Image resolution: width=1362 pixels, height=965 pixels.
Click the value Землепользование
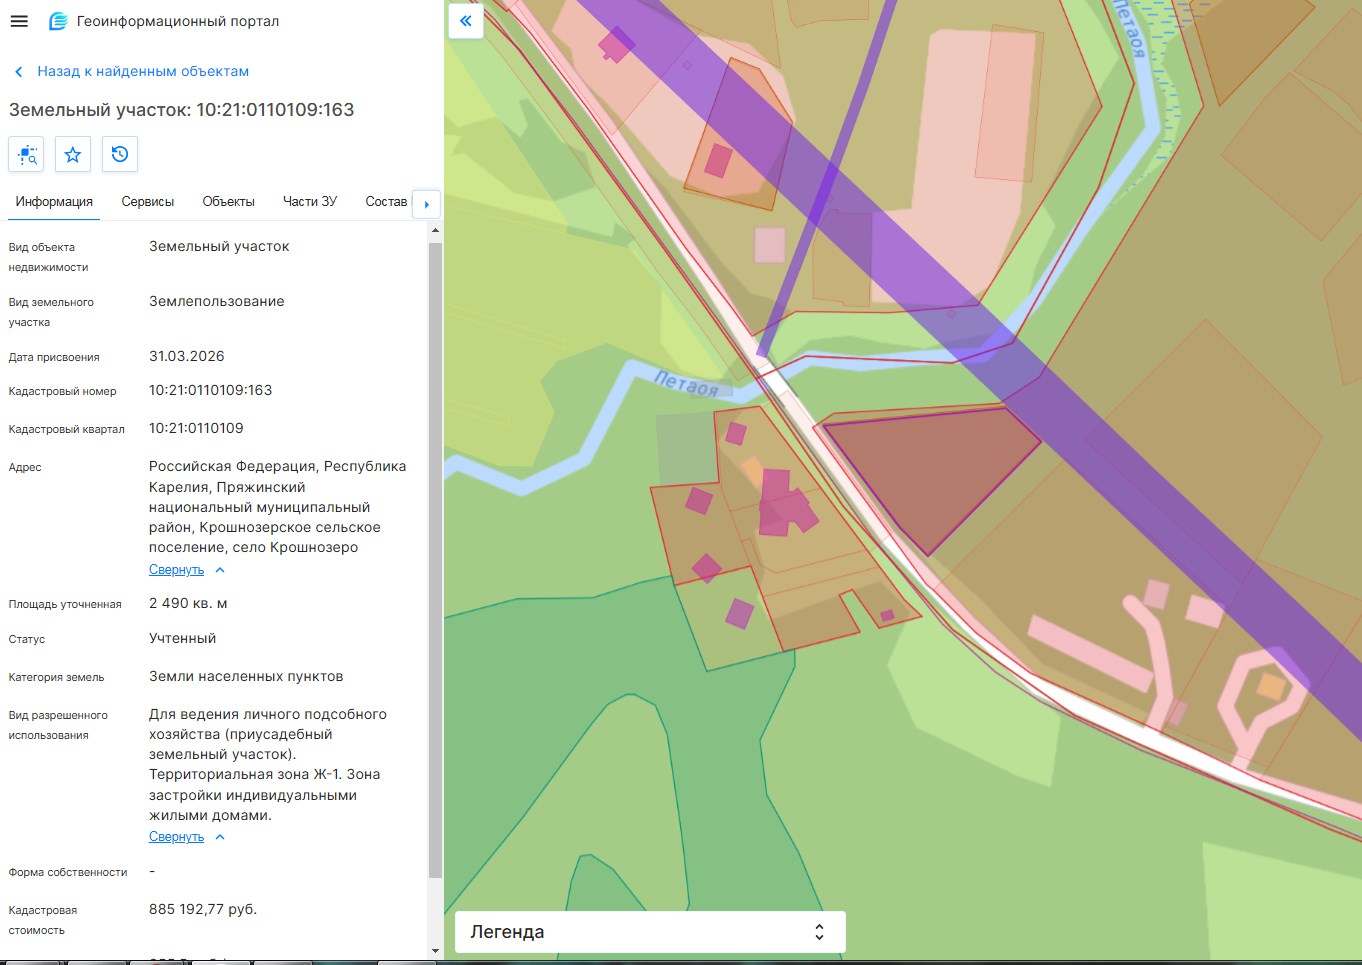[x=217, y=302]
